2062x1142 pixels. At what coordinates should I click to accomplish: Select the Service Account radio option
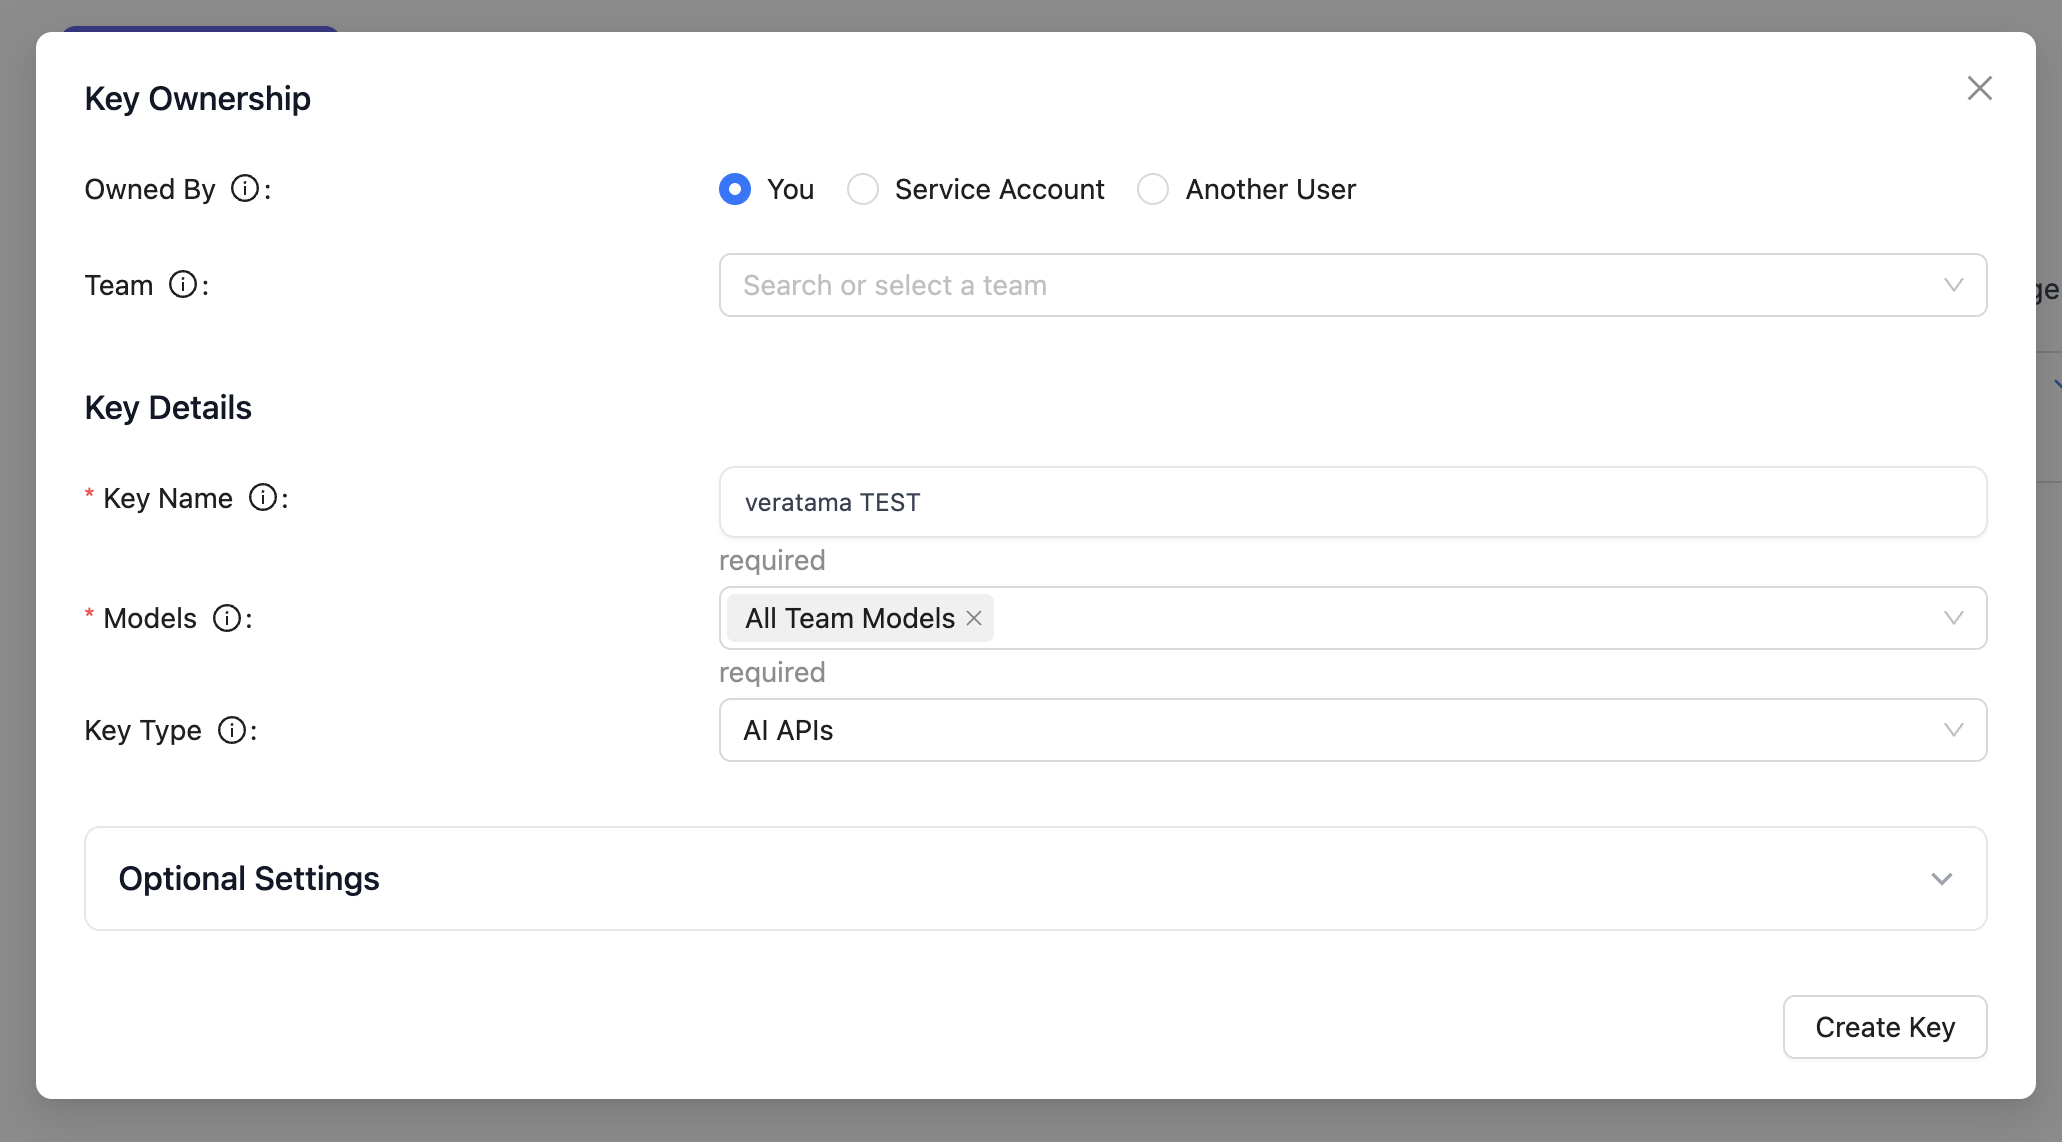point(863,189)
